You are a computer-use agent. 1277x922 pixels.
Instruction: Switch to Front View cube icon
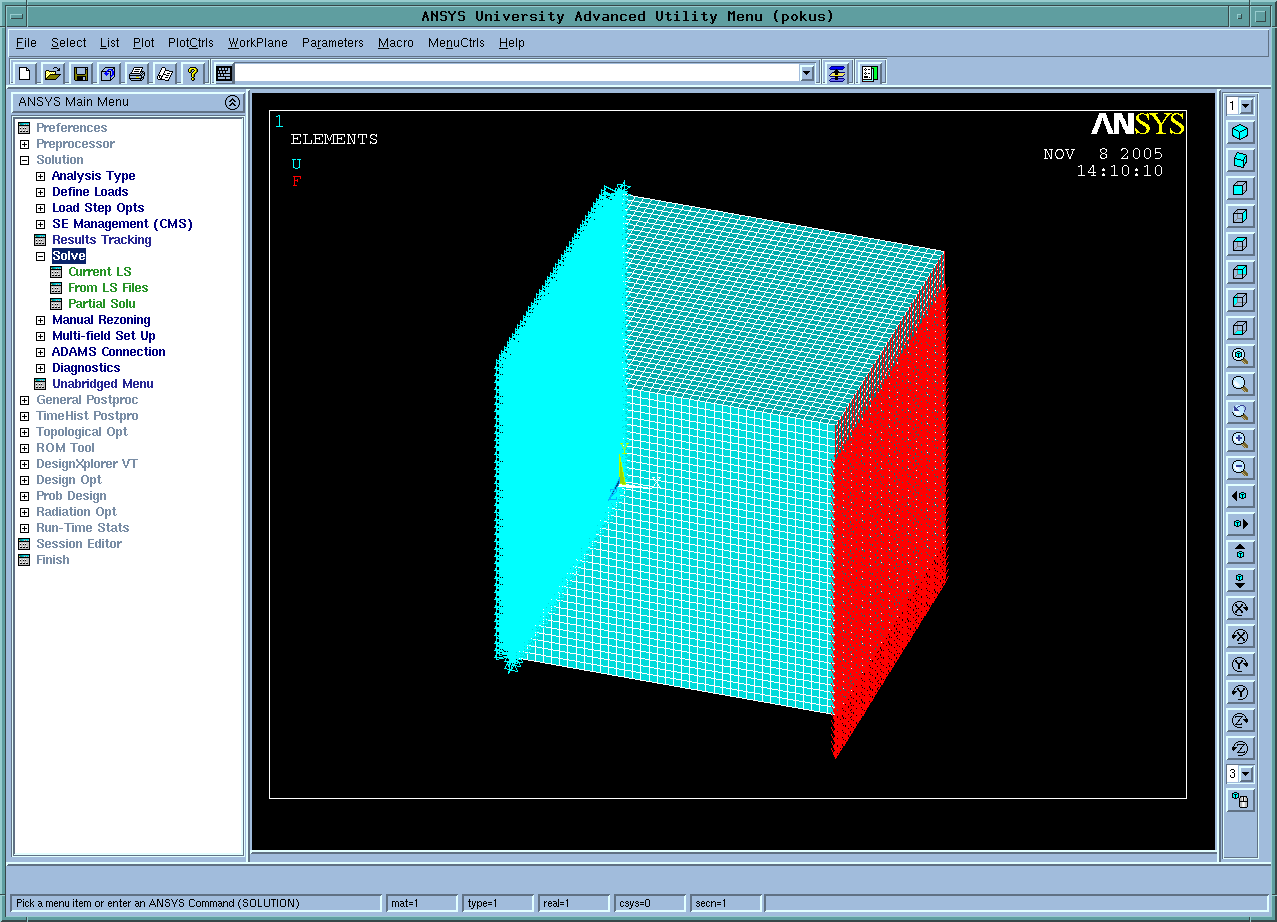[1240, 188]
